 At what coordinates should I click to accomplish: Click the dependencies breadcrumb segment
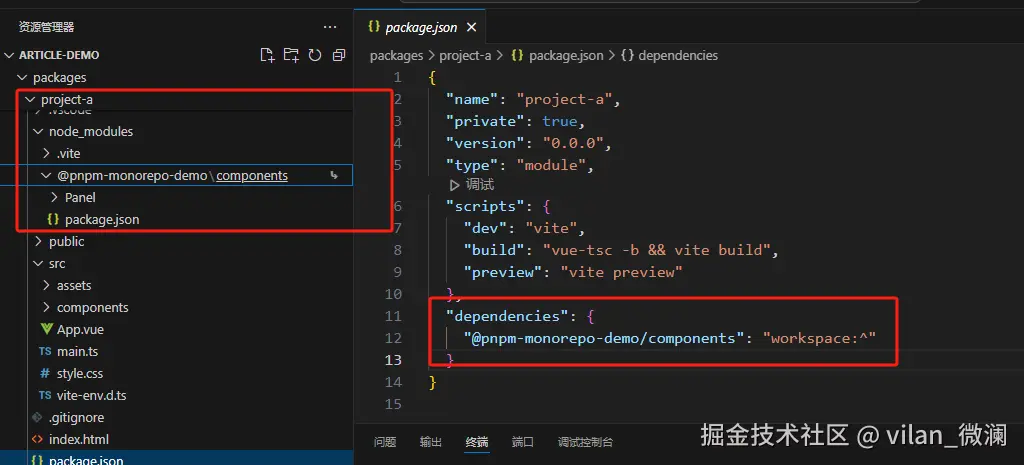tap(678, 56)
